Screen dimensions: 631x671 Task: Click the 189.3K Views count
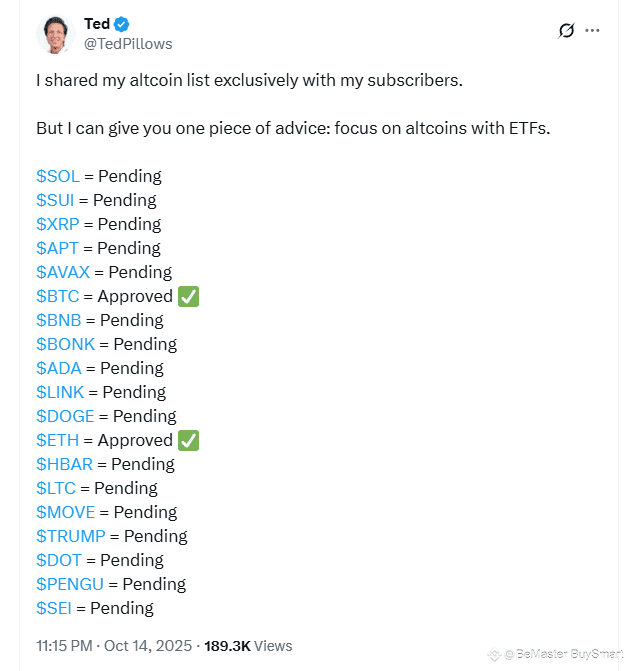(248, 646)
